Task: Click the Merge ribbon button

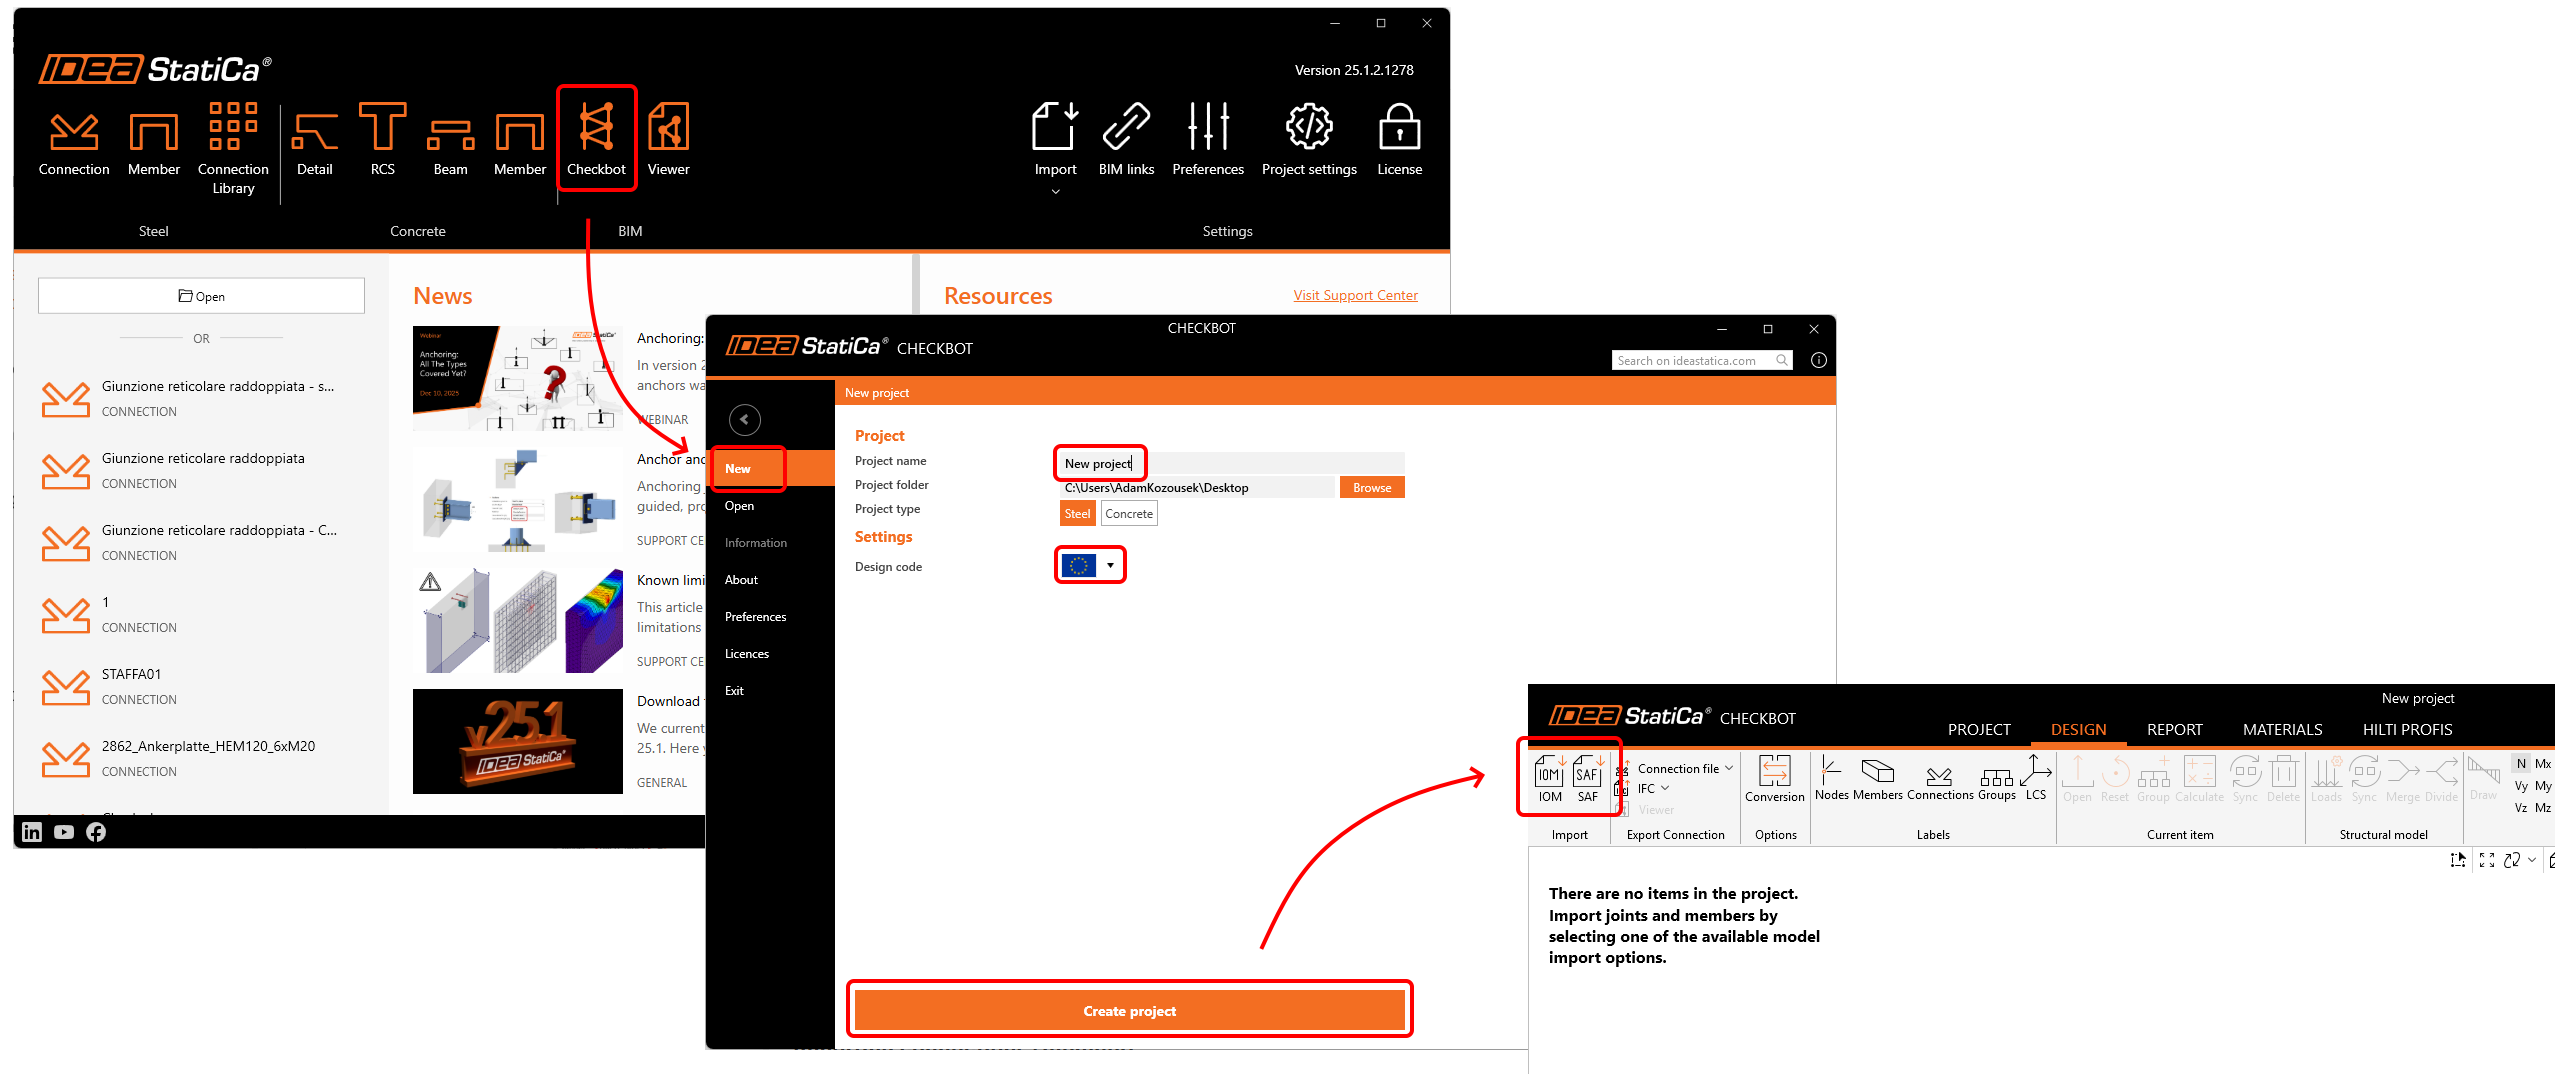Action: 2403,779
